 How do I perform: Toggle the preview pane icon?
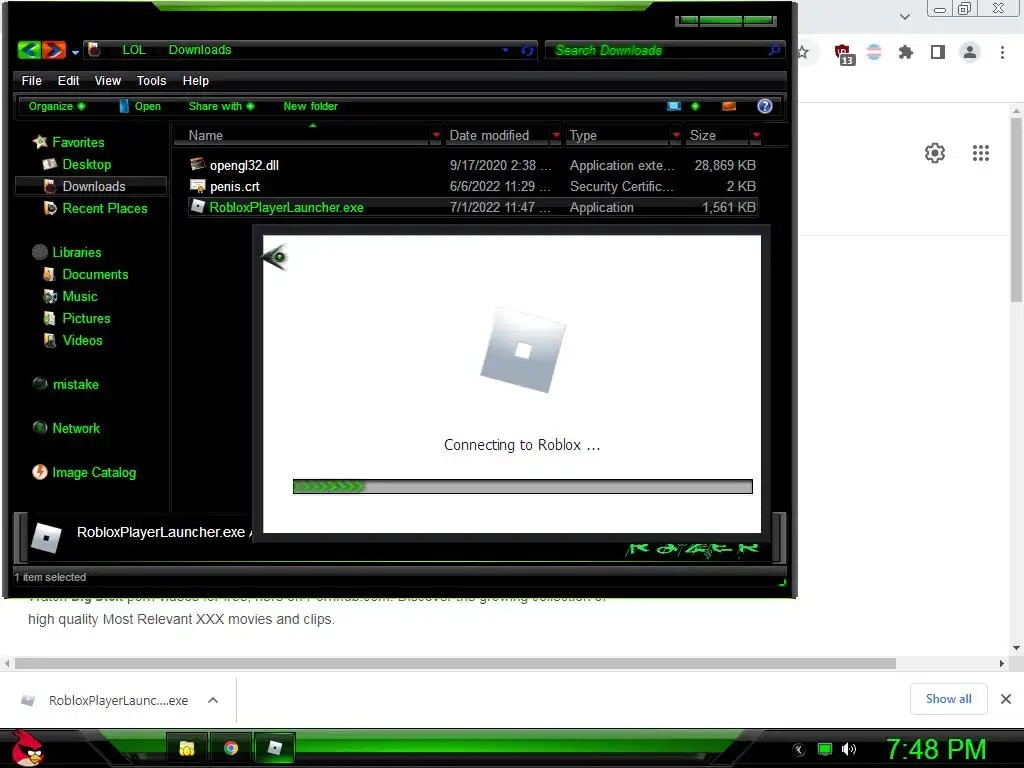point(729,106)
